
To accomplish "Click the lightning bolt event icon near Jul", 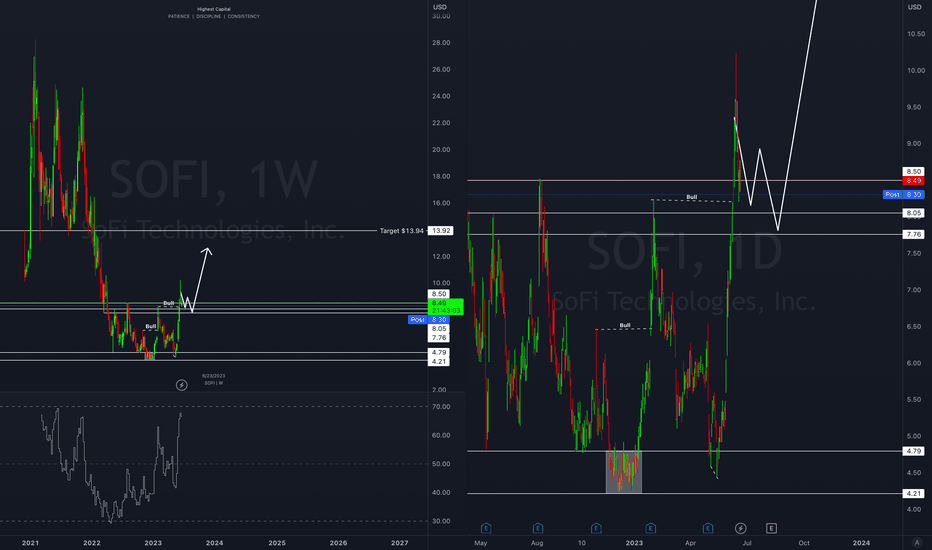I will [x=741, y=528].
